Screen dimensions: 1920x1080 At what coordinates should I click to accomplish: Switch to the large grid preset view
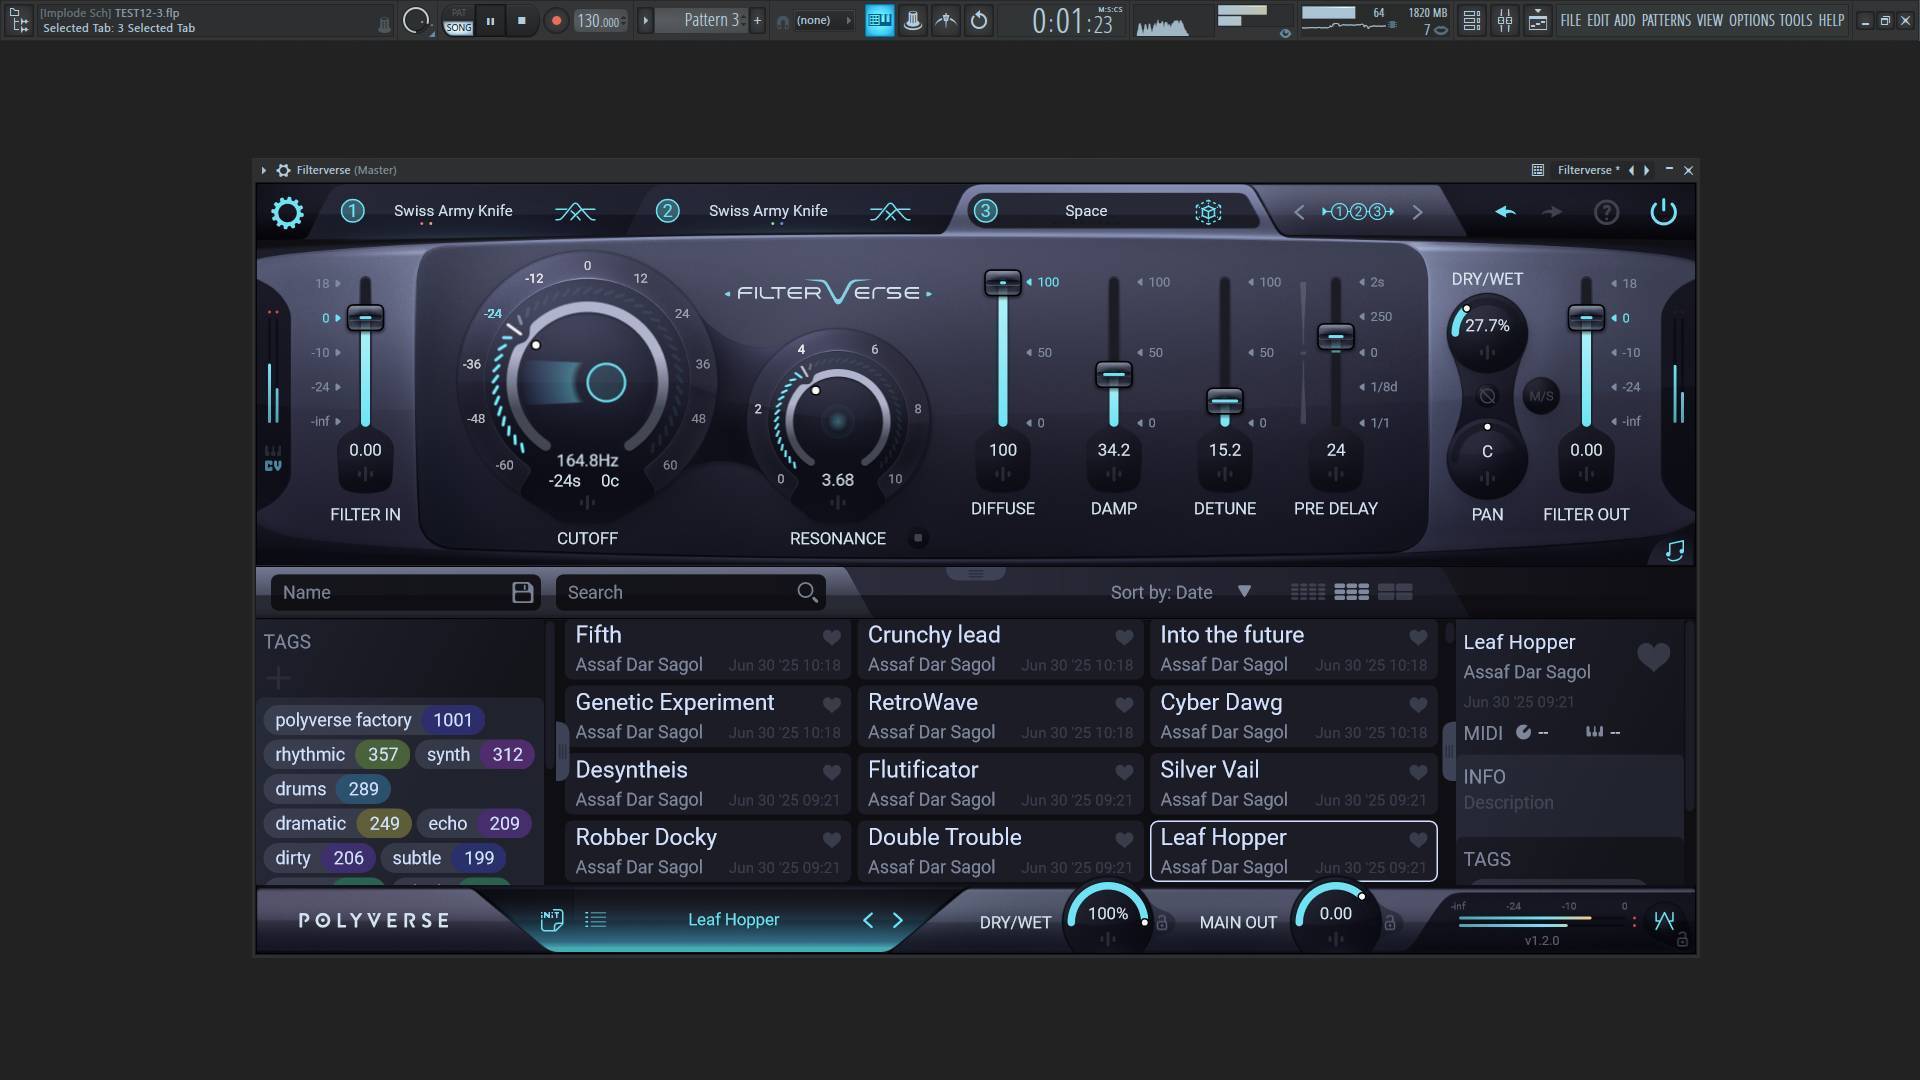click(x=1395, y=592)
